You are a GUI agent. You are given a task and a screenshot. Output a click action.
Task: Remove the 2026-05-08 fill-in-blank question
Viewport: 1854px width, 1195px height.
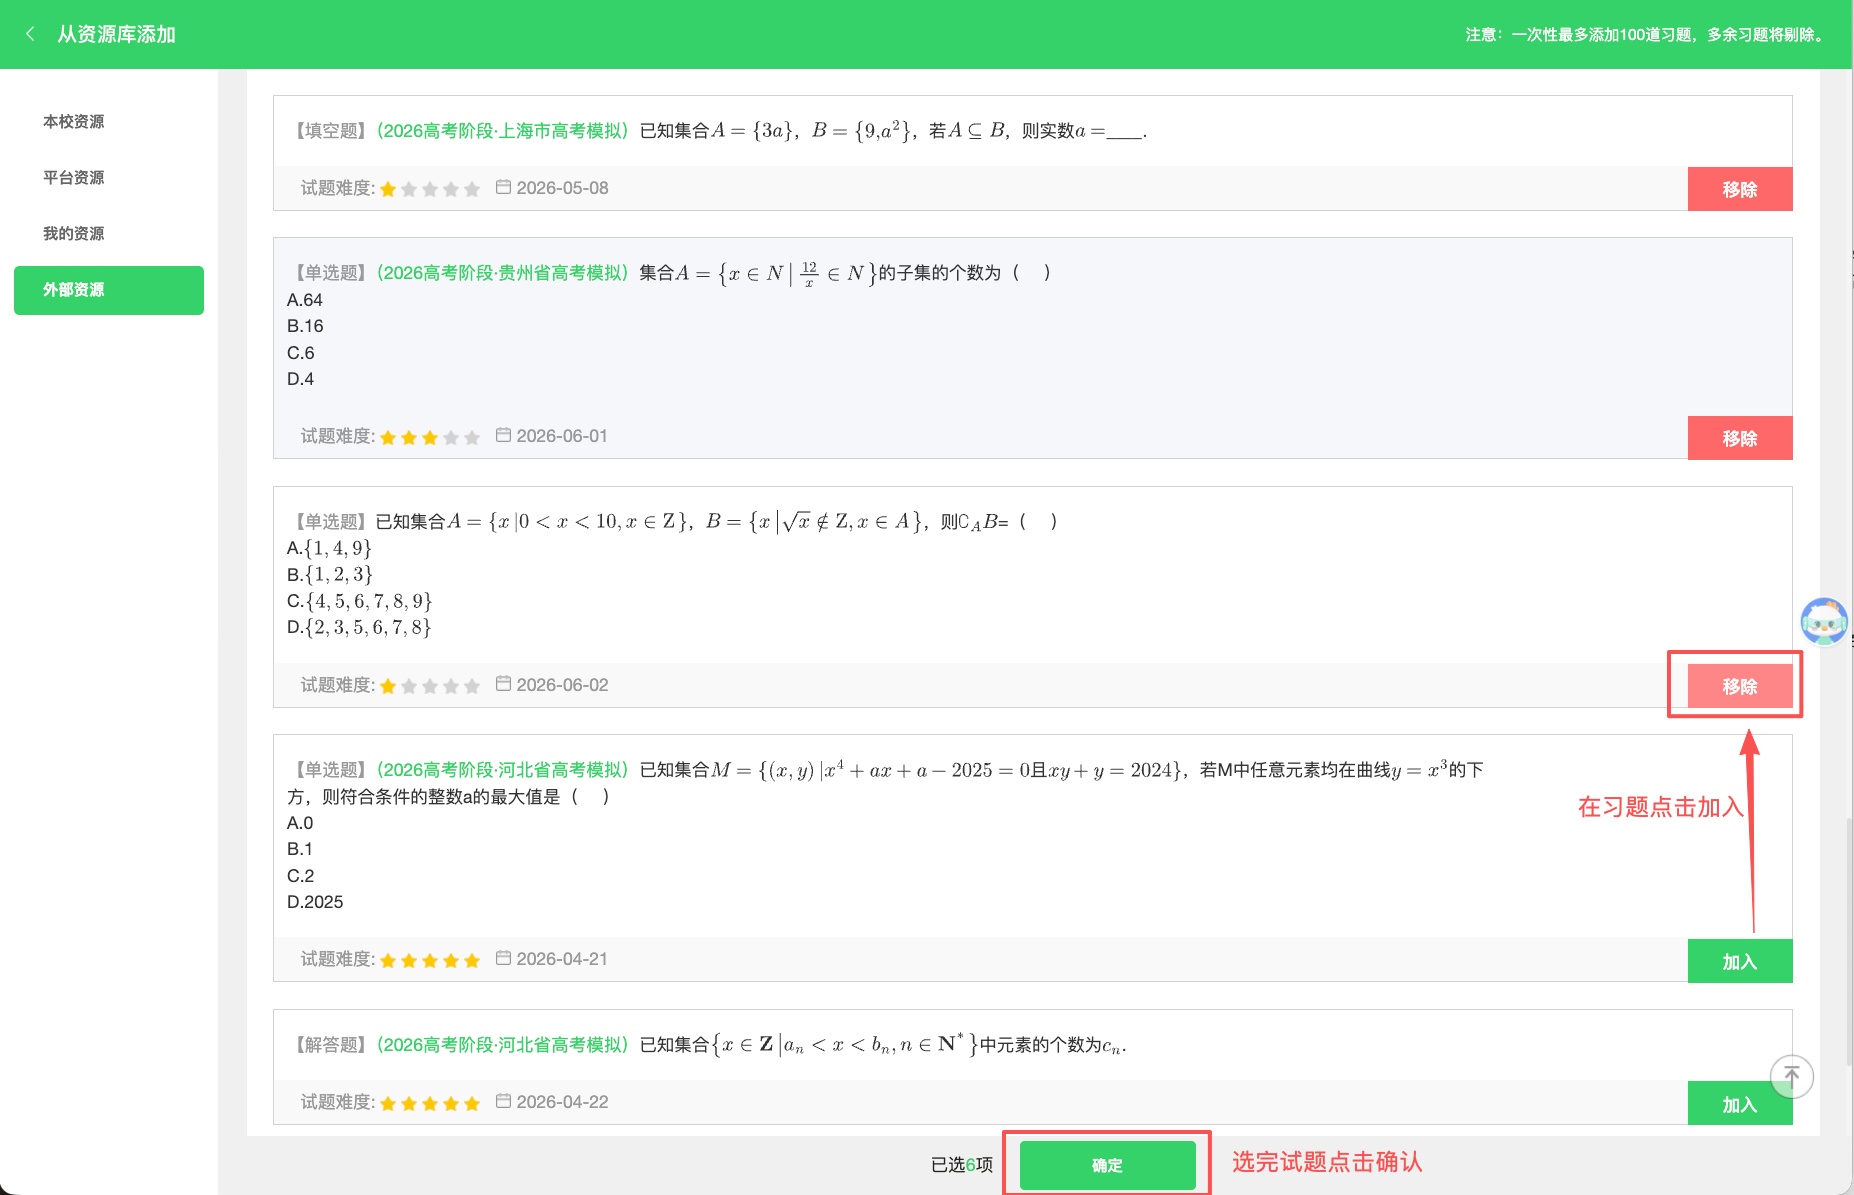coord(1740,189)
